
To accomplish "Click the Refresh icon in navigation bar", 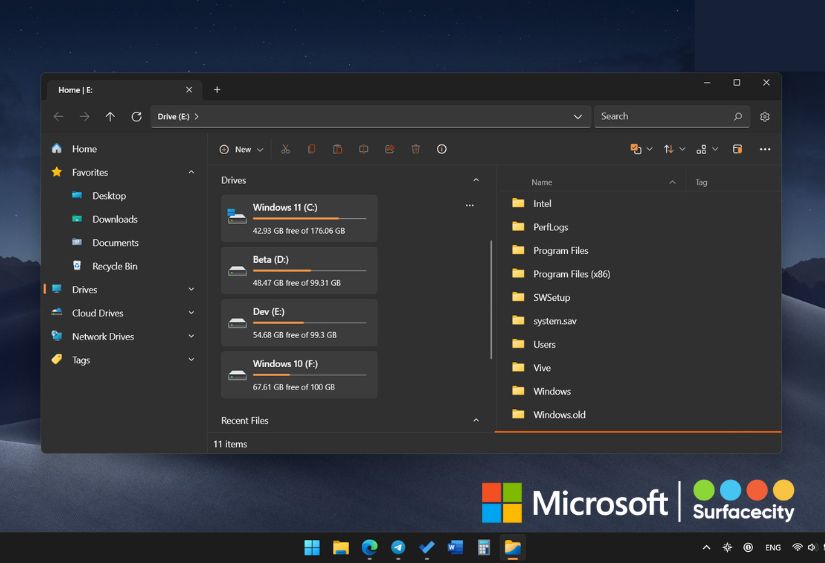I will 136,117.
